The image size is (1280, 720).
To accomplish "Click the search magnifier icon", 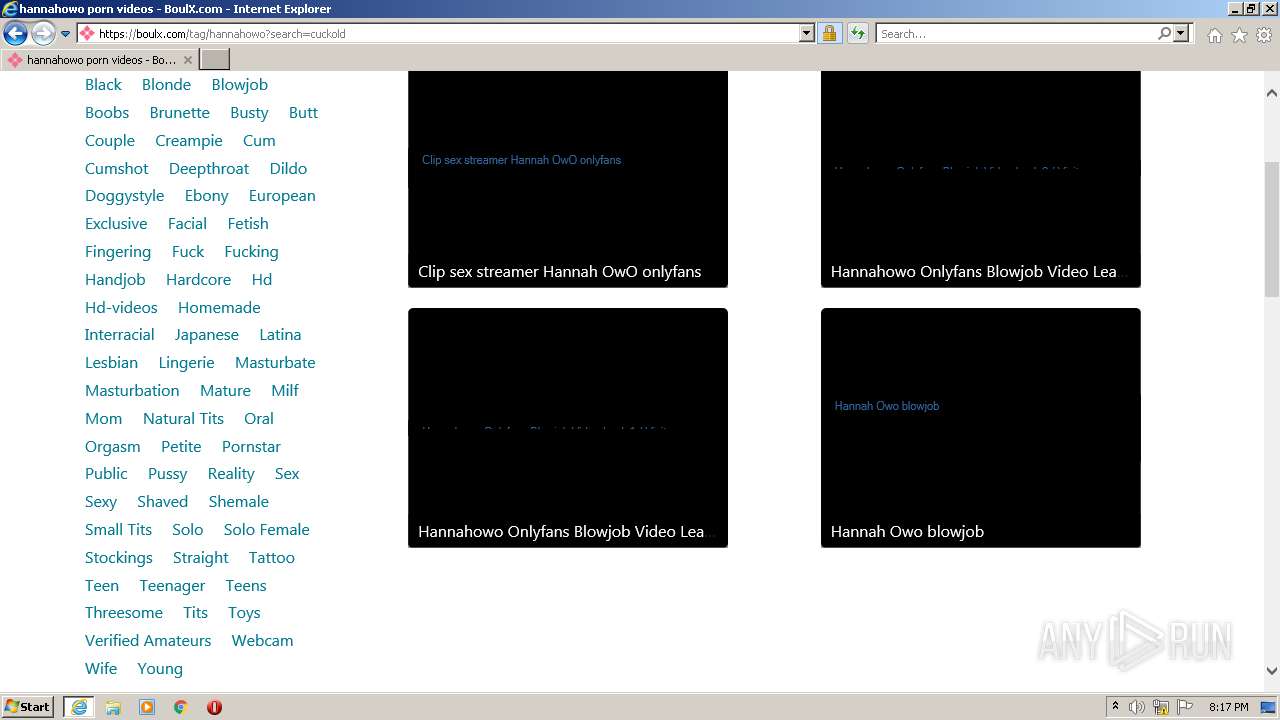I will tap(1164, 33).
